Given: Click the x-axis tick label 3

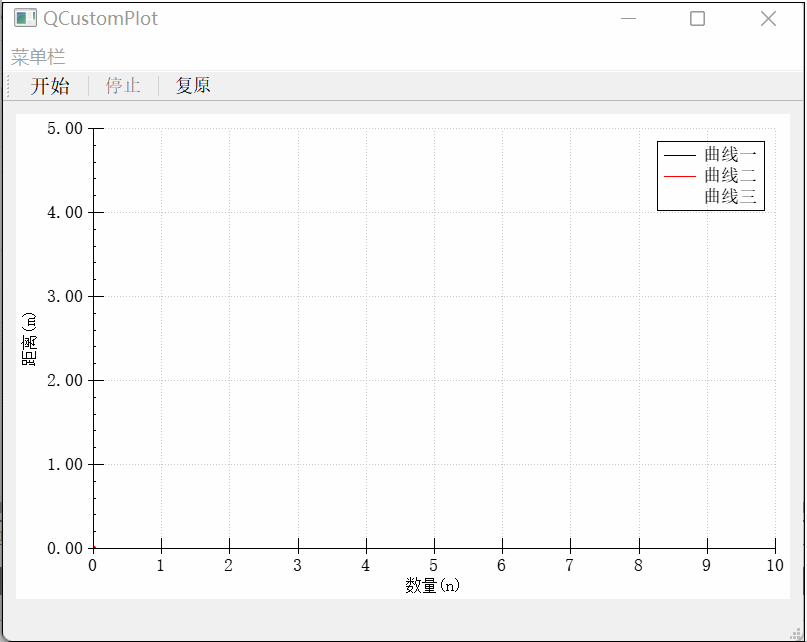Looking at the screenshot, I should coord(297,566).
